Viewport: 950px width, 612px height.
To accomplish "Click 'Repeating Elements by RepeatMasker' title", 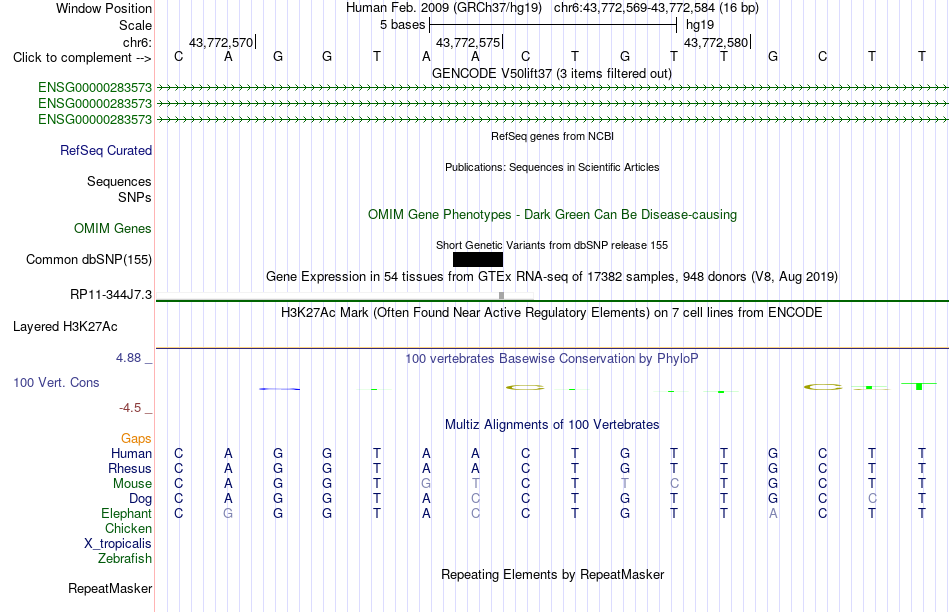I will click(552, 574).
